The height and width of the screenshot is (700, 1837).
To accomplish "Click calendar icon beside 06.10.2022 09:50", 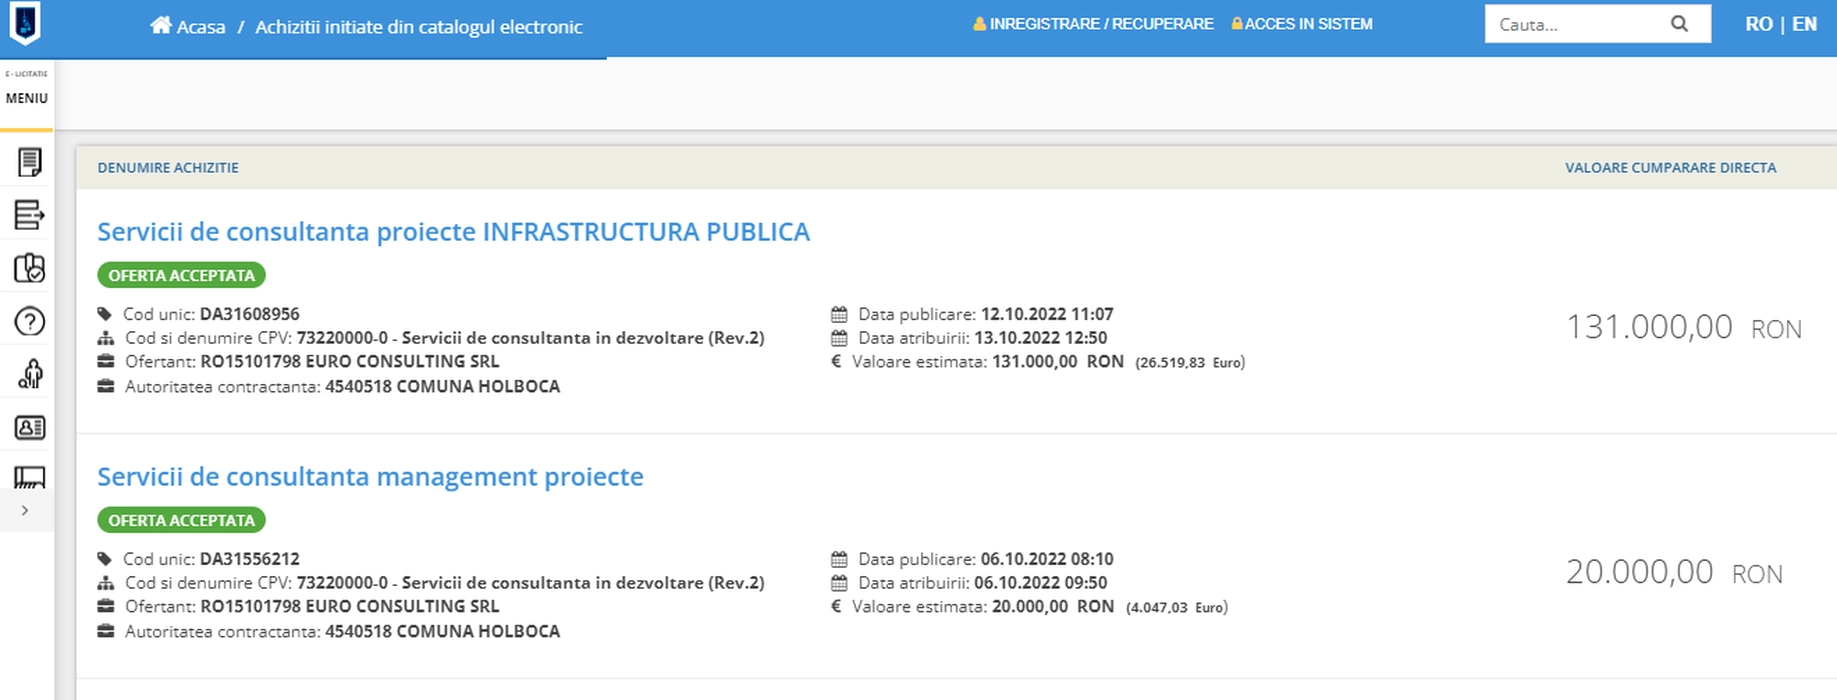I will 839,583.
